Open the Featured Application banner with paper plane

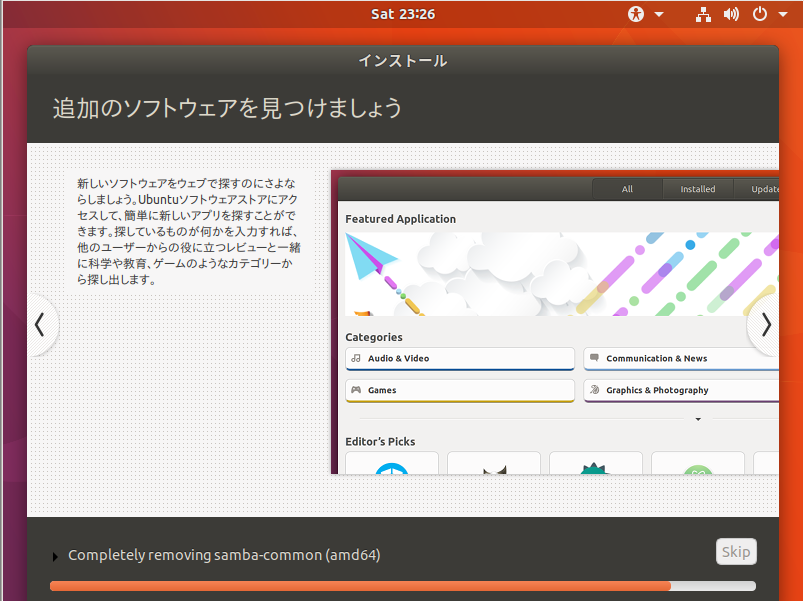(x=562, y=274)
